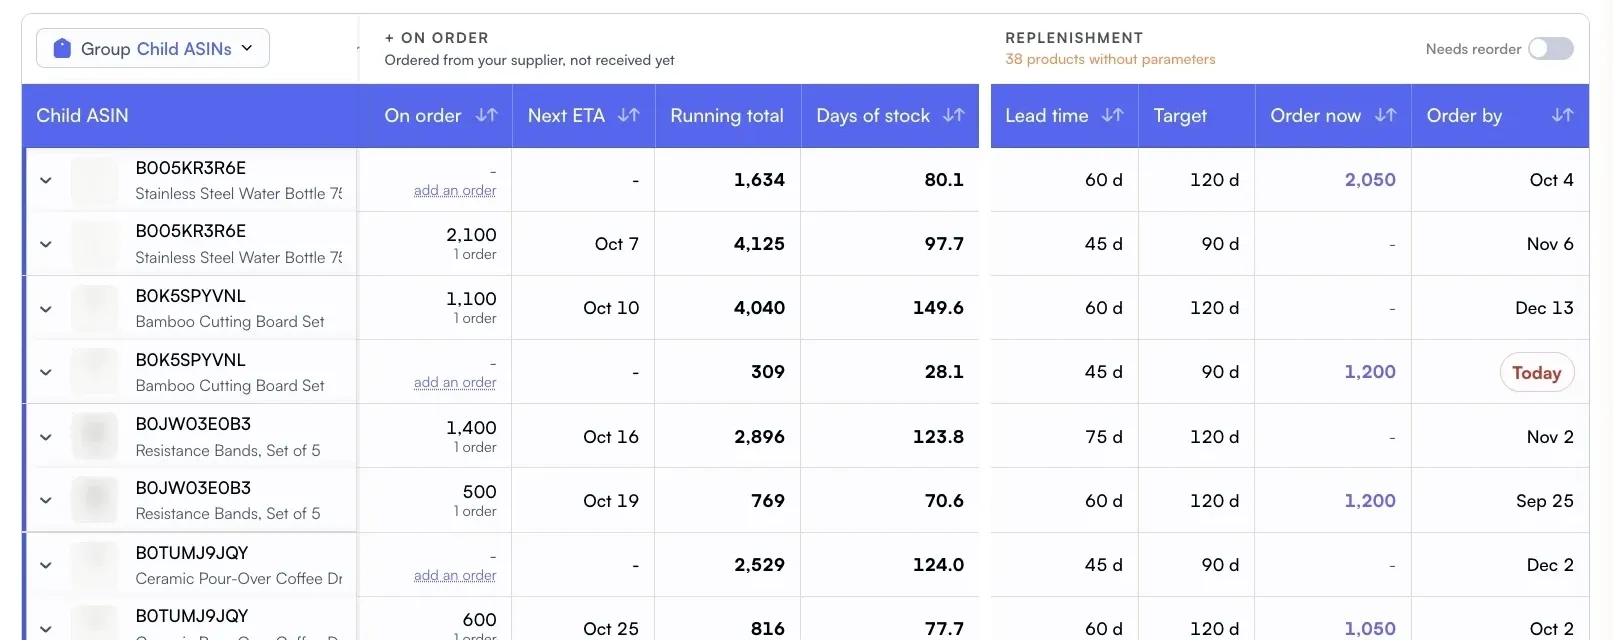Toggle the Needs reorder switch
The width and height of the screenshot is (1613, 640).
1551,48
